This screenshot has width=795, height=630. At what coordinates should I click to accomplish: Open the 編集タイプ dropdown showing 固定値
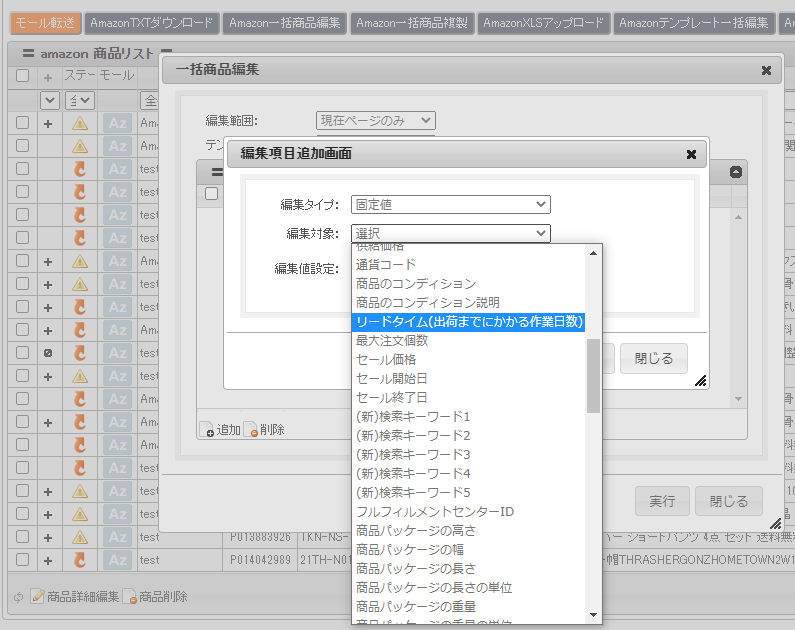[x=451, y=204]
